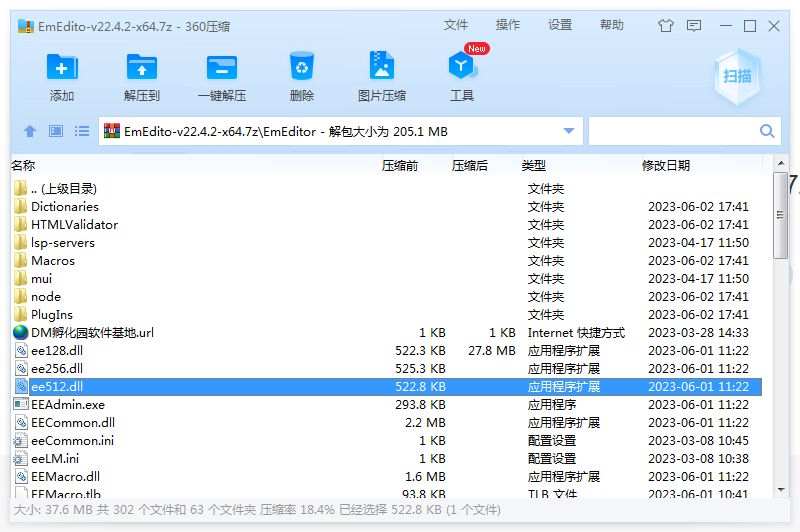Click the search magnifier icon
This screenshot has width=800, height=532.
tap(767, 131)
